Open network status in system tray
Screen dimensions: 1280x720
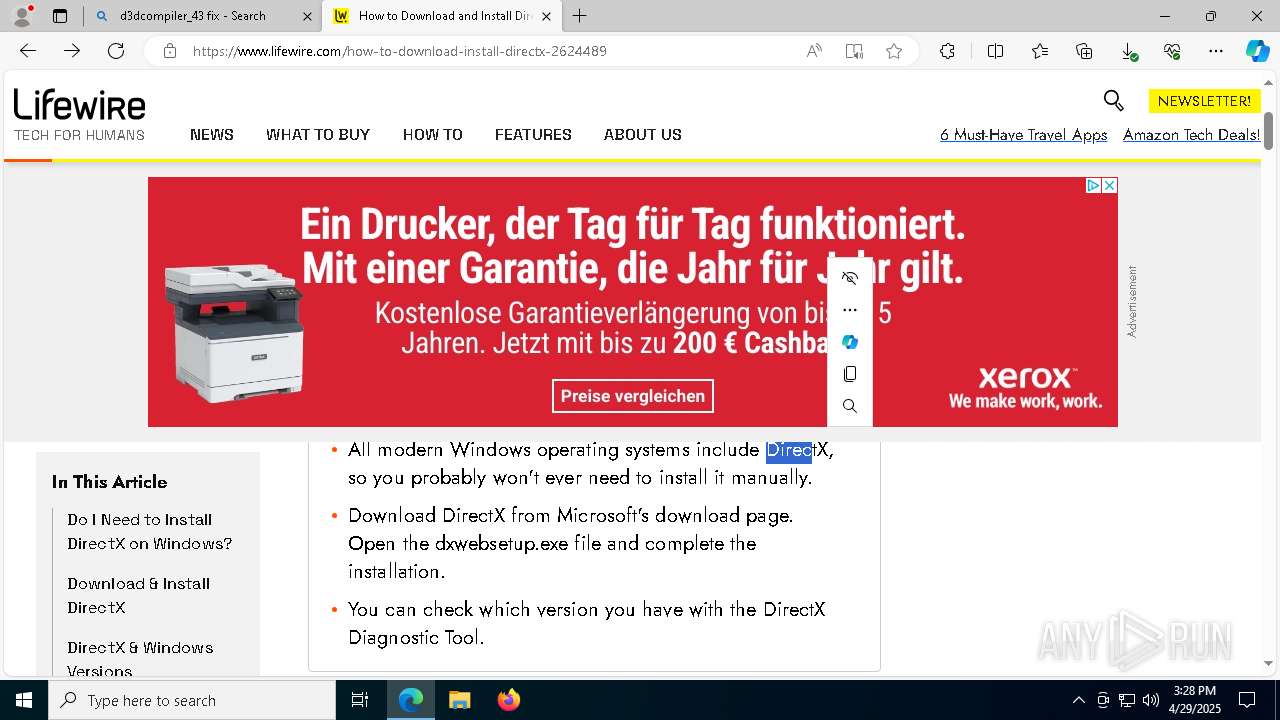[x=1126, y=700]
